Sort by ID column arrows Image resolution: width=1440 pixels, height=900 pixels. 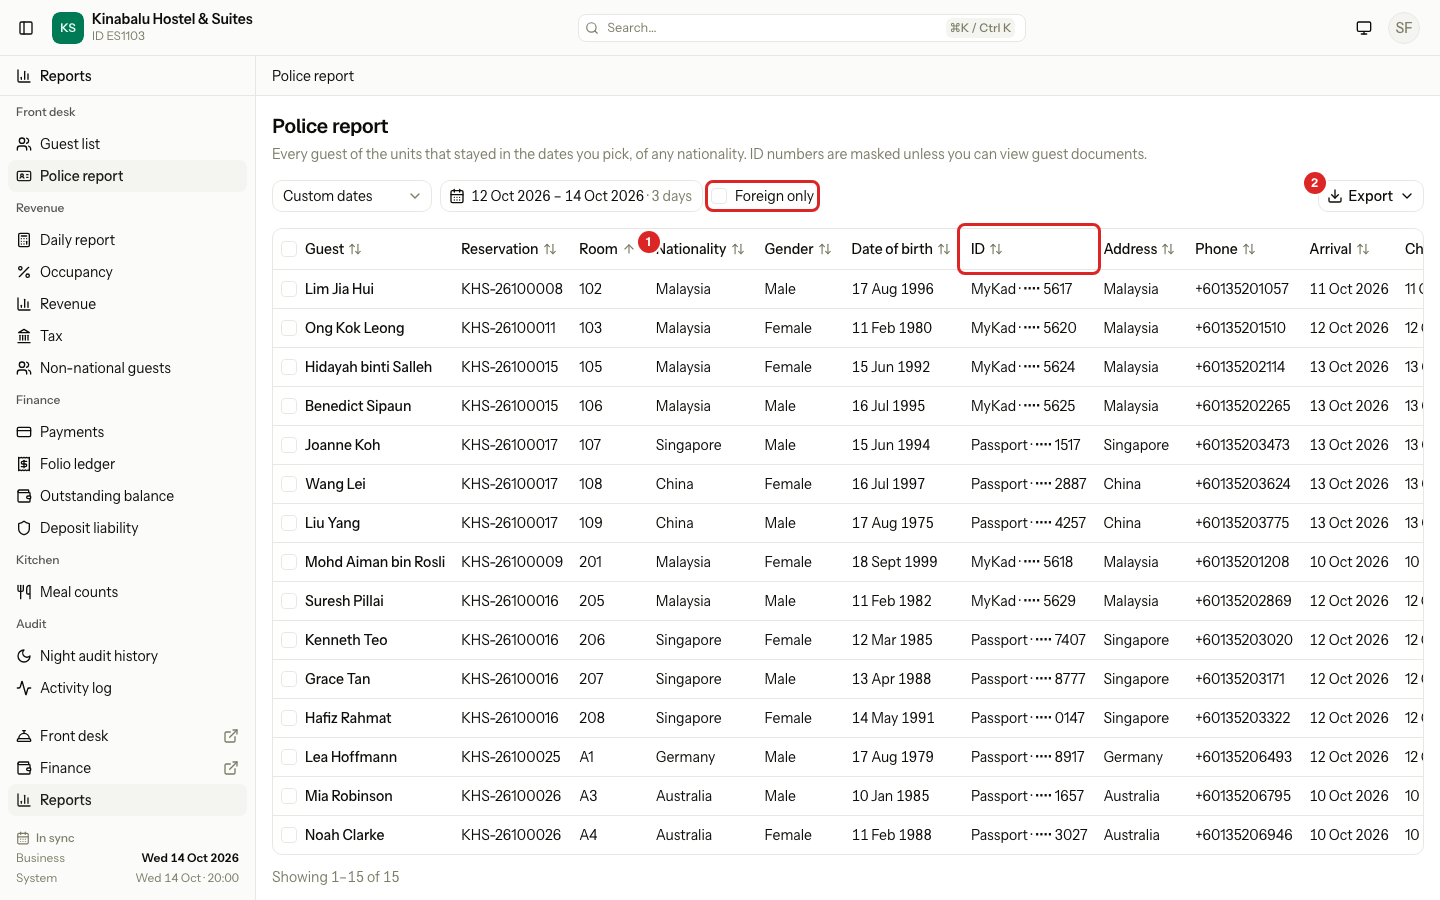click(x=996, y=249)
